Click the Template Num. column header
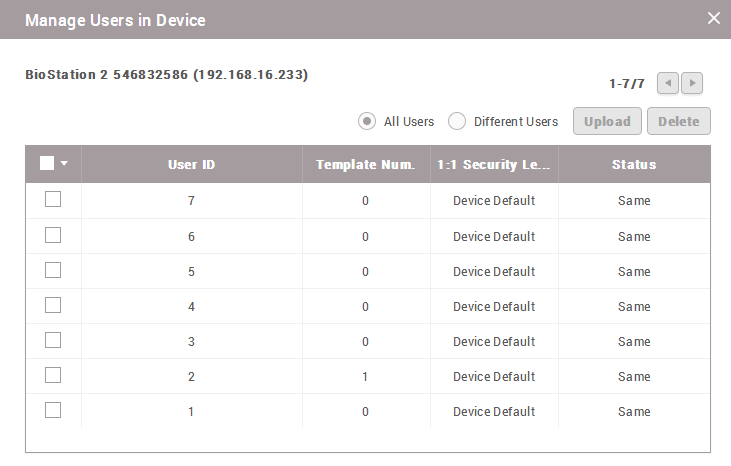 click(365, 165)
